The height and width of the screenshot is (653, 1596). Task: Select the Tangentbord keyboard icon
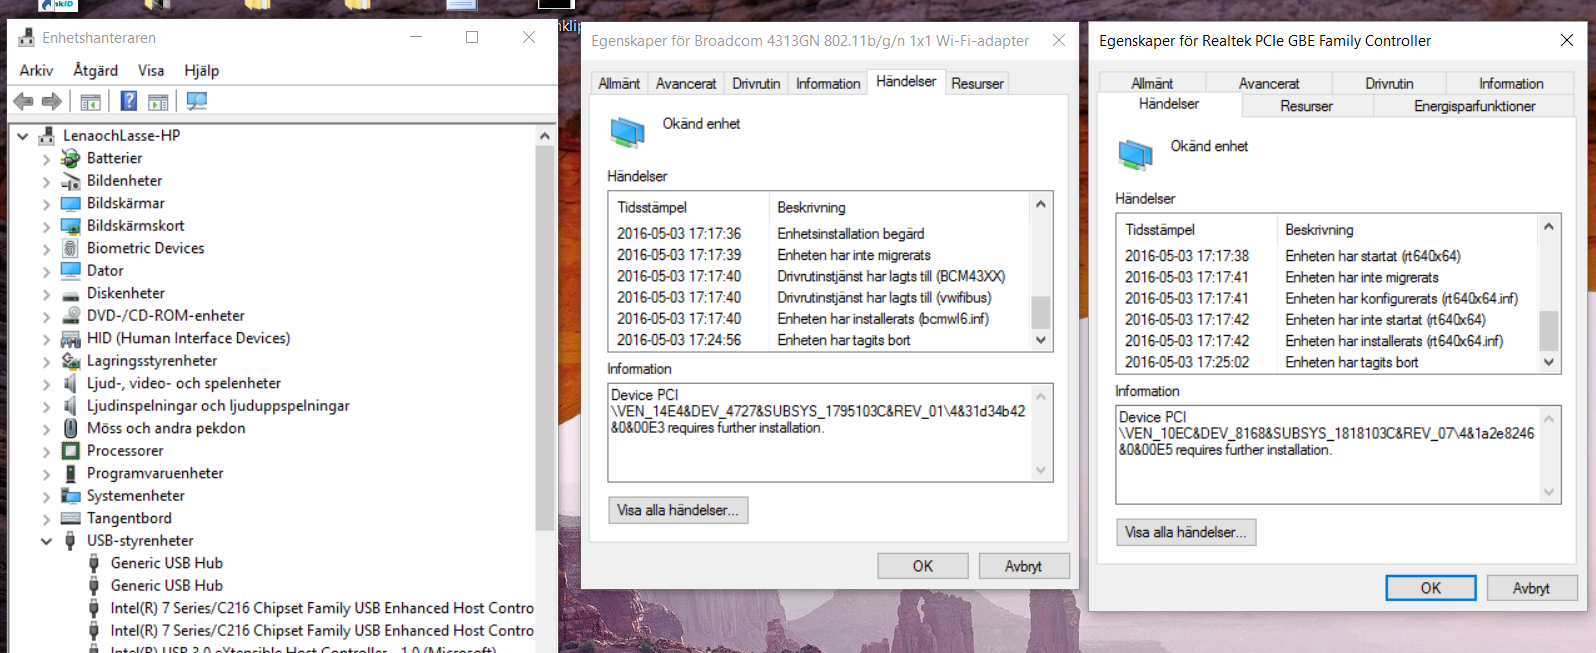pyautogui.click(x=70, y=518)
